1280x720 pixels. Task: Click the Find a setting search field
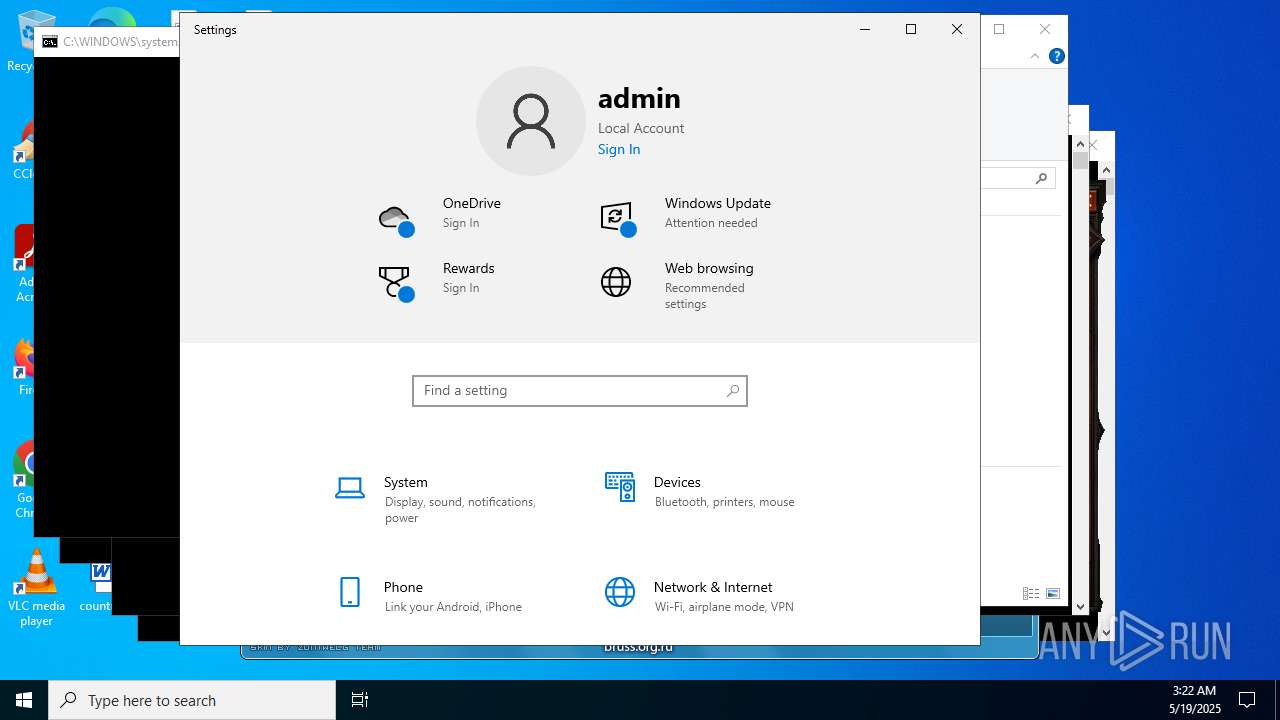click(x=580, y=391)
